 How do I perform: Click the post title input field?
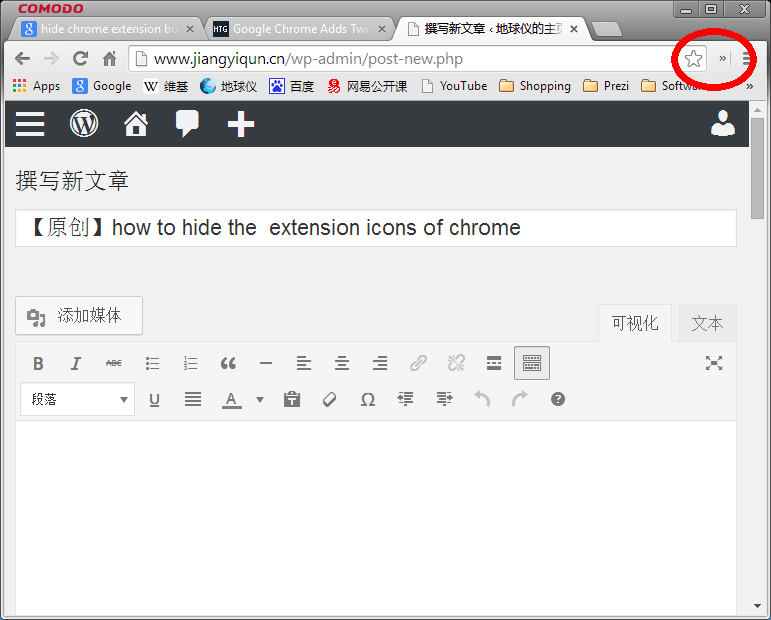(x=376, y=228)
